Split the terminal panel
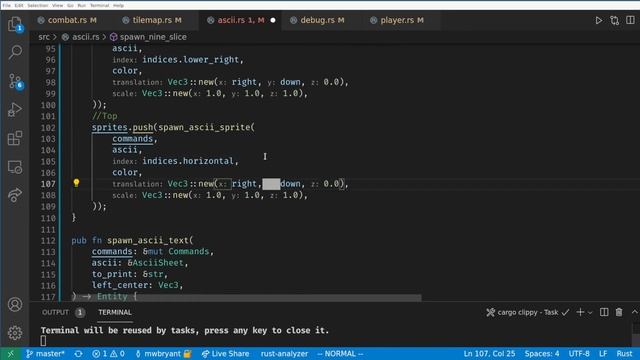Image resolution: width=640 pixels, height=360 pixels. click(604, 312)
